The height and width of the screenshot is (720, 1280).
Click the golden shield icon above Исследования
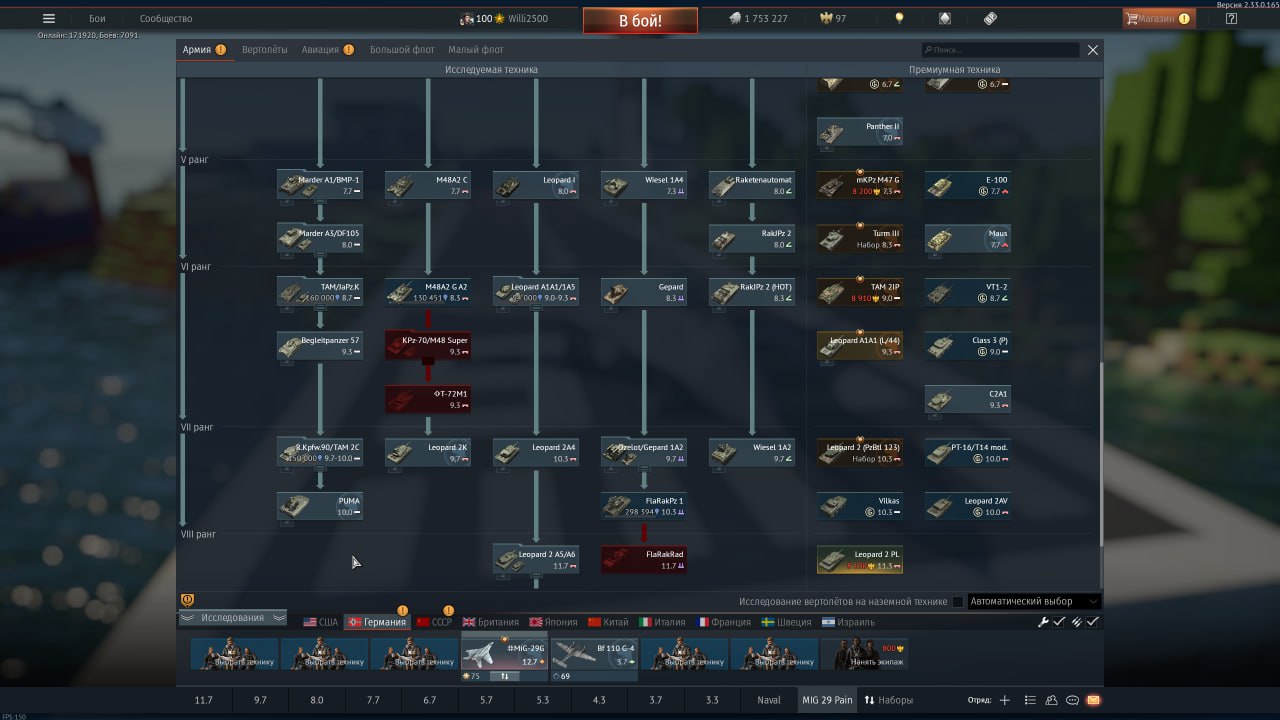coord(187,600)
